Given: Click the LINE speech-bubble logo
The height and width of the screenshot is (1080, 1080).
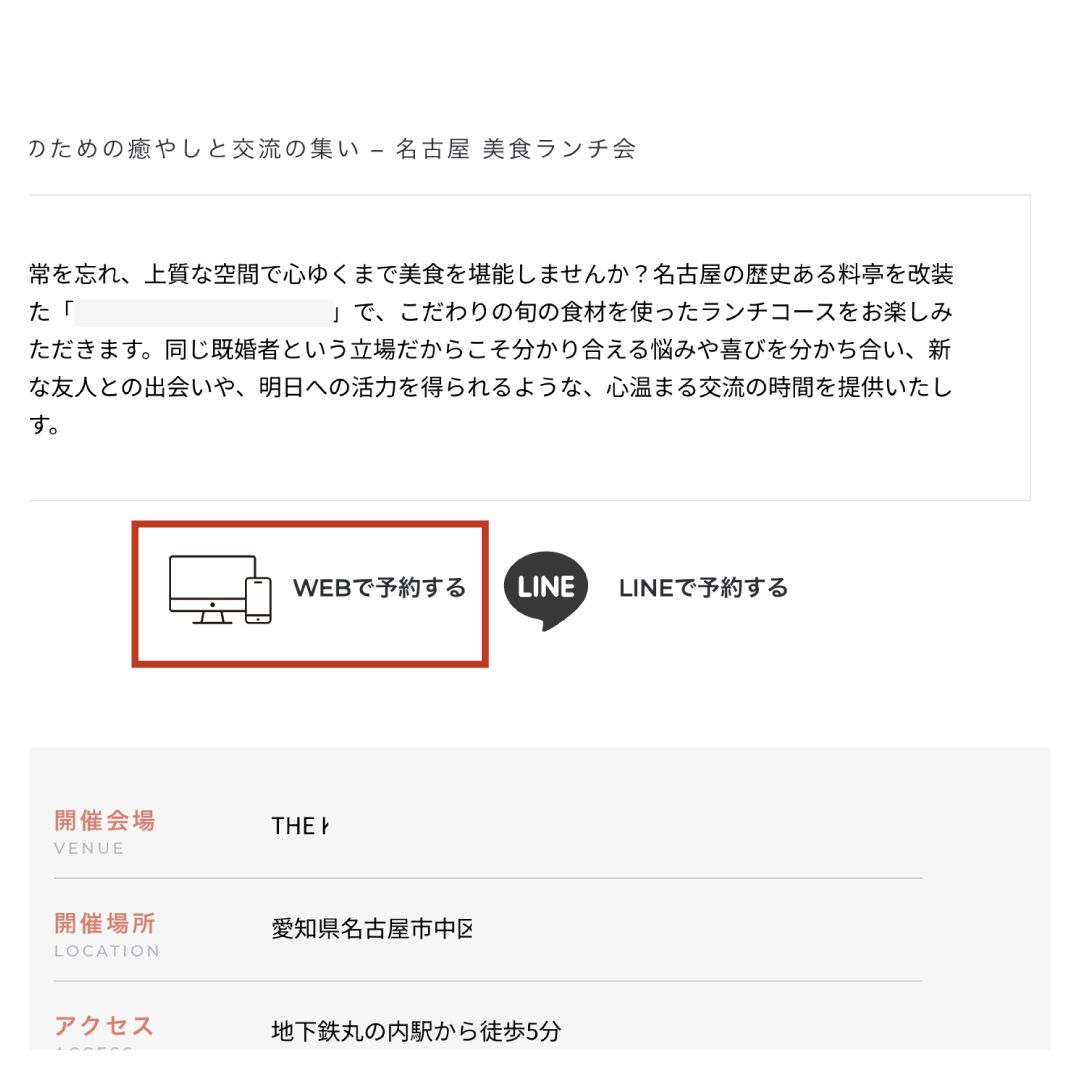Looking at the screenshot, I should 545,589.
